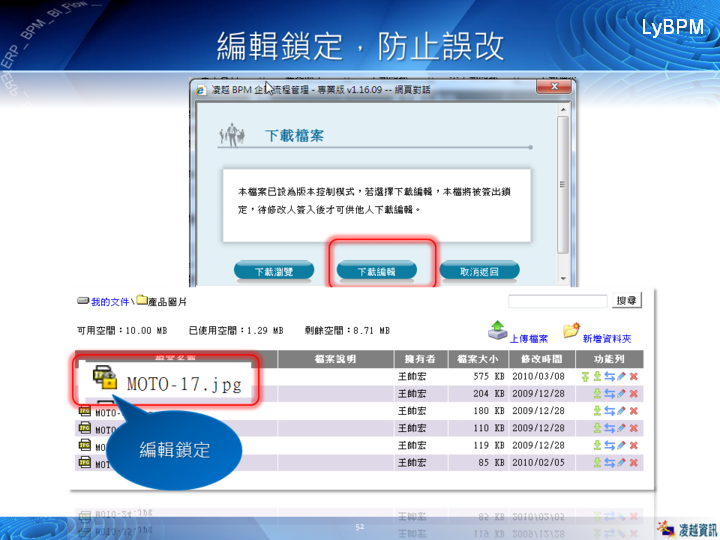Click the dialog scrollbar up arrow
Viewport: 720px width, 540px height.
[x=563, y=110]
